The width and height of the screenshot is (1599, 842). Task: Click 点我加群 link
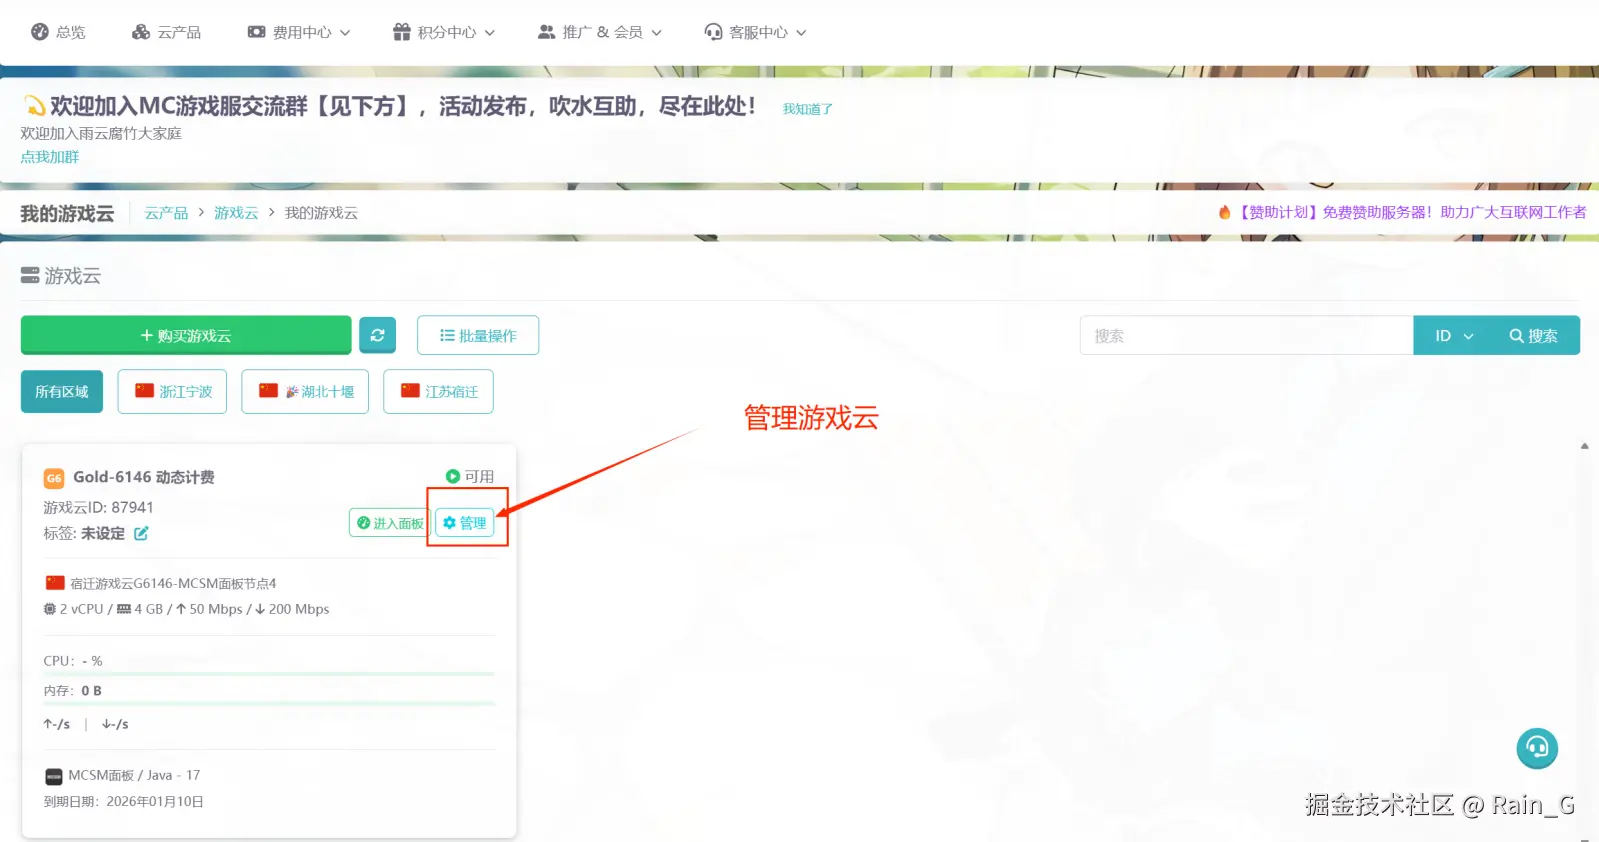coord(50,157)
